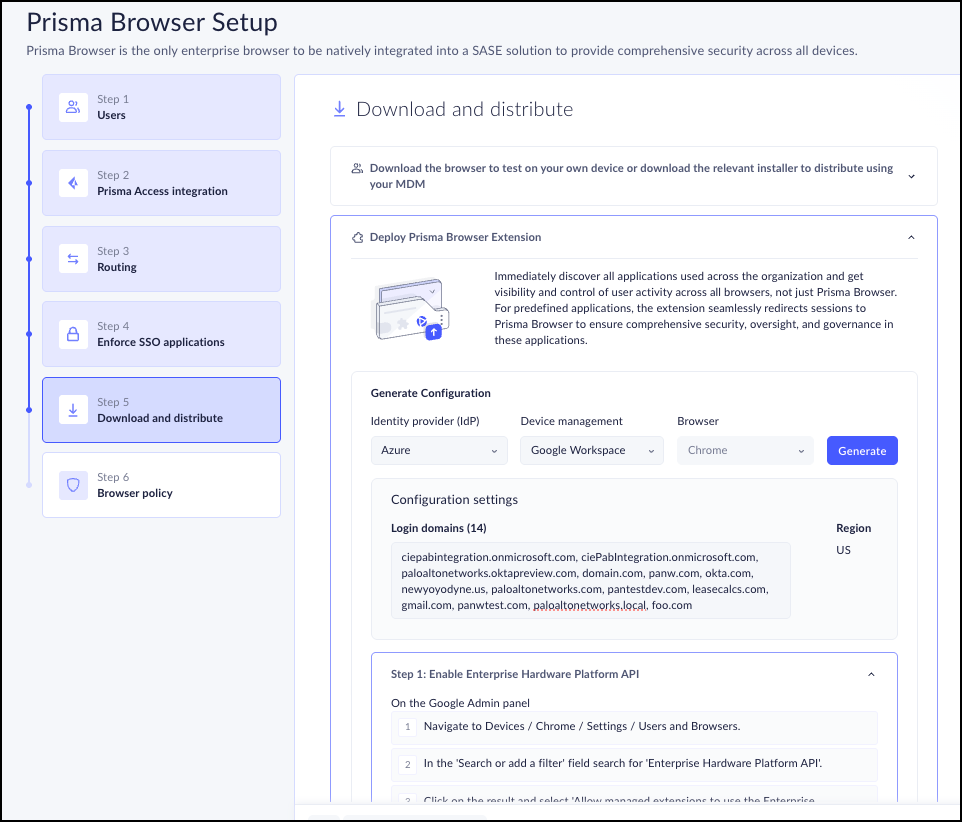This screenshot has width=962, height=822.
Task: Click the Enforce SSO lock icon
Action: 73,334
